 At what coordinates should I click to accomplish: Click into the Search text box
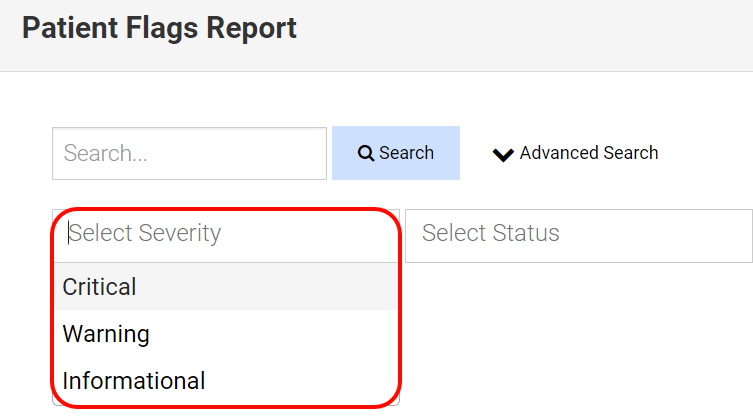point(189,153)
